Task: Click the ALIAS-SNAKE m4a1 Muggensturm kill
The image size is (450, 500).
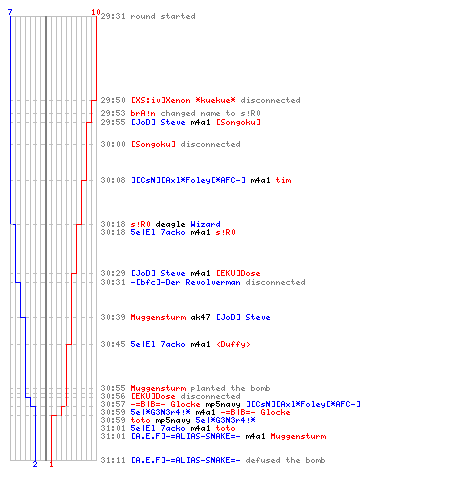Action: (213, 436)
